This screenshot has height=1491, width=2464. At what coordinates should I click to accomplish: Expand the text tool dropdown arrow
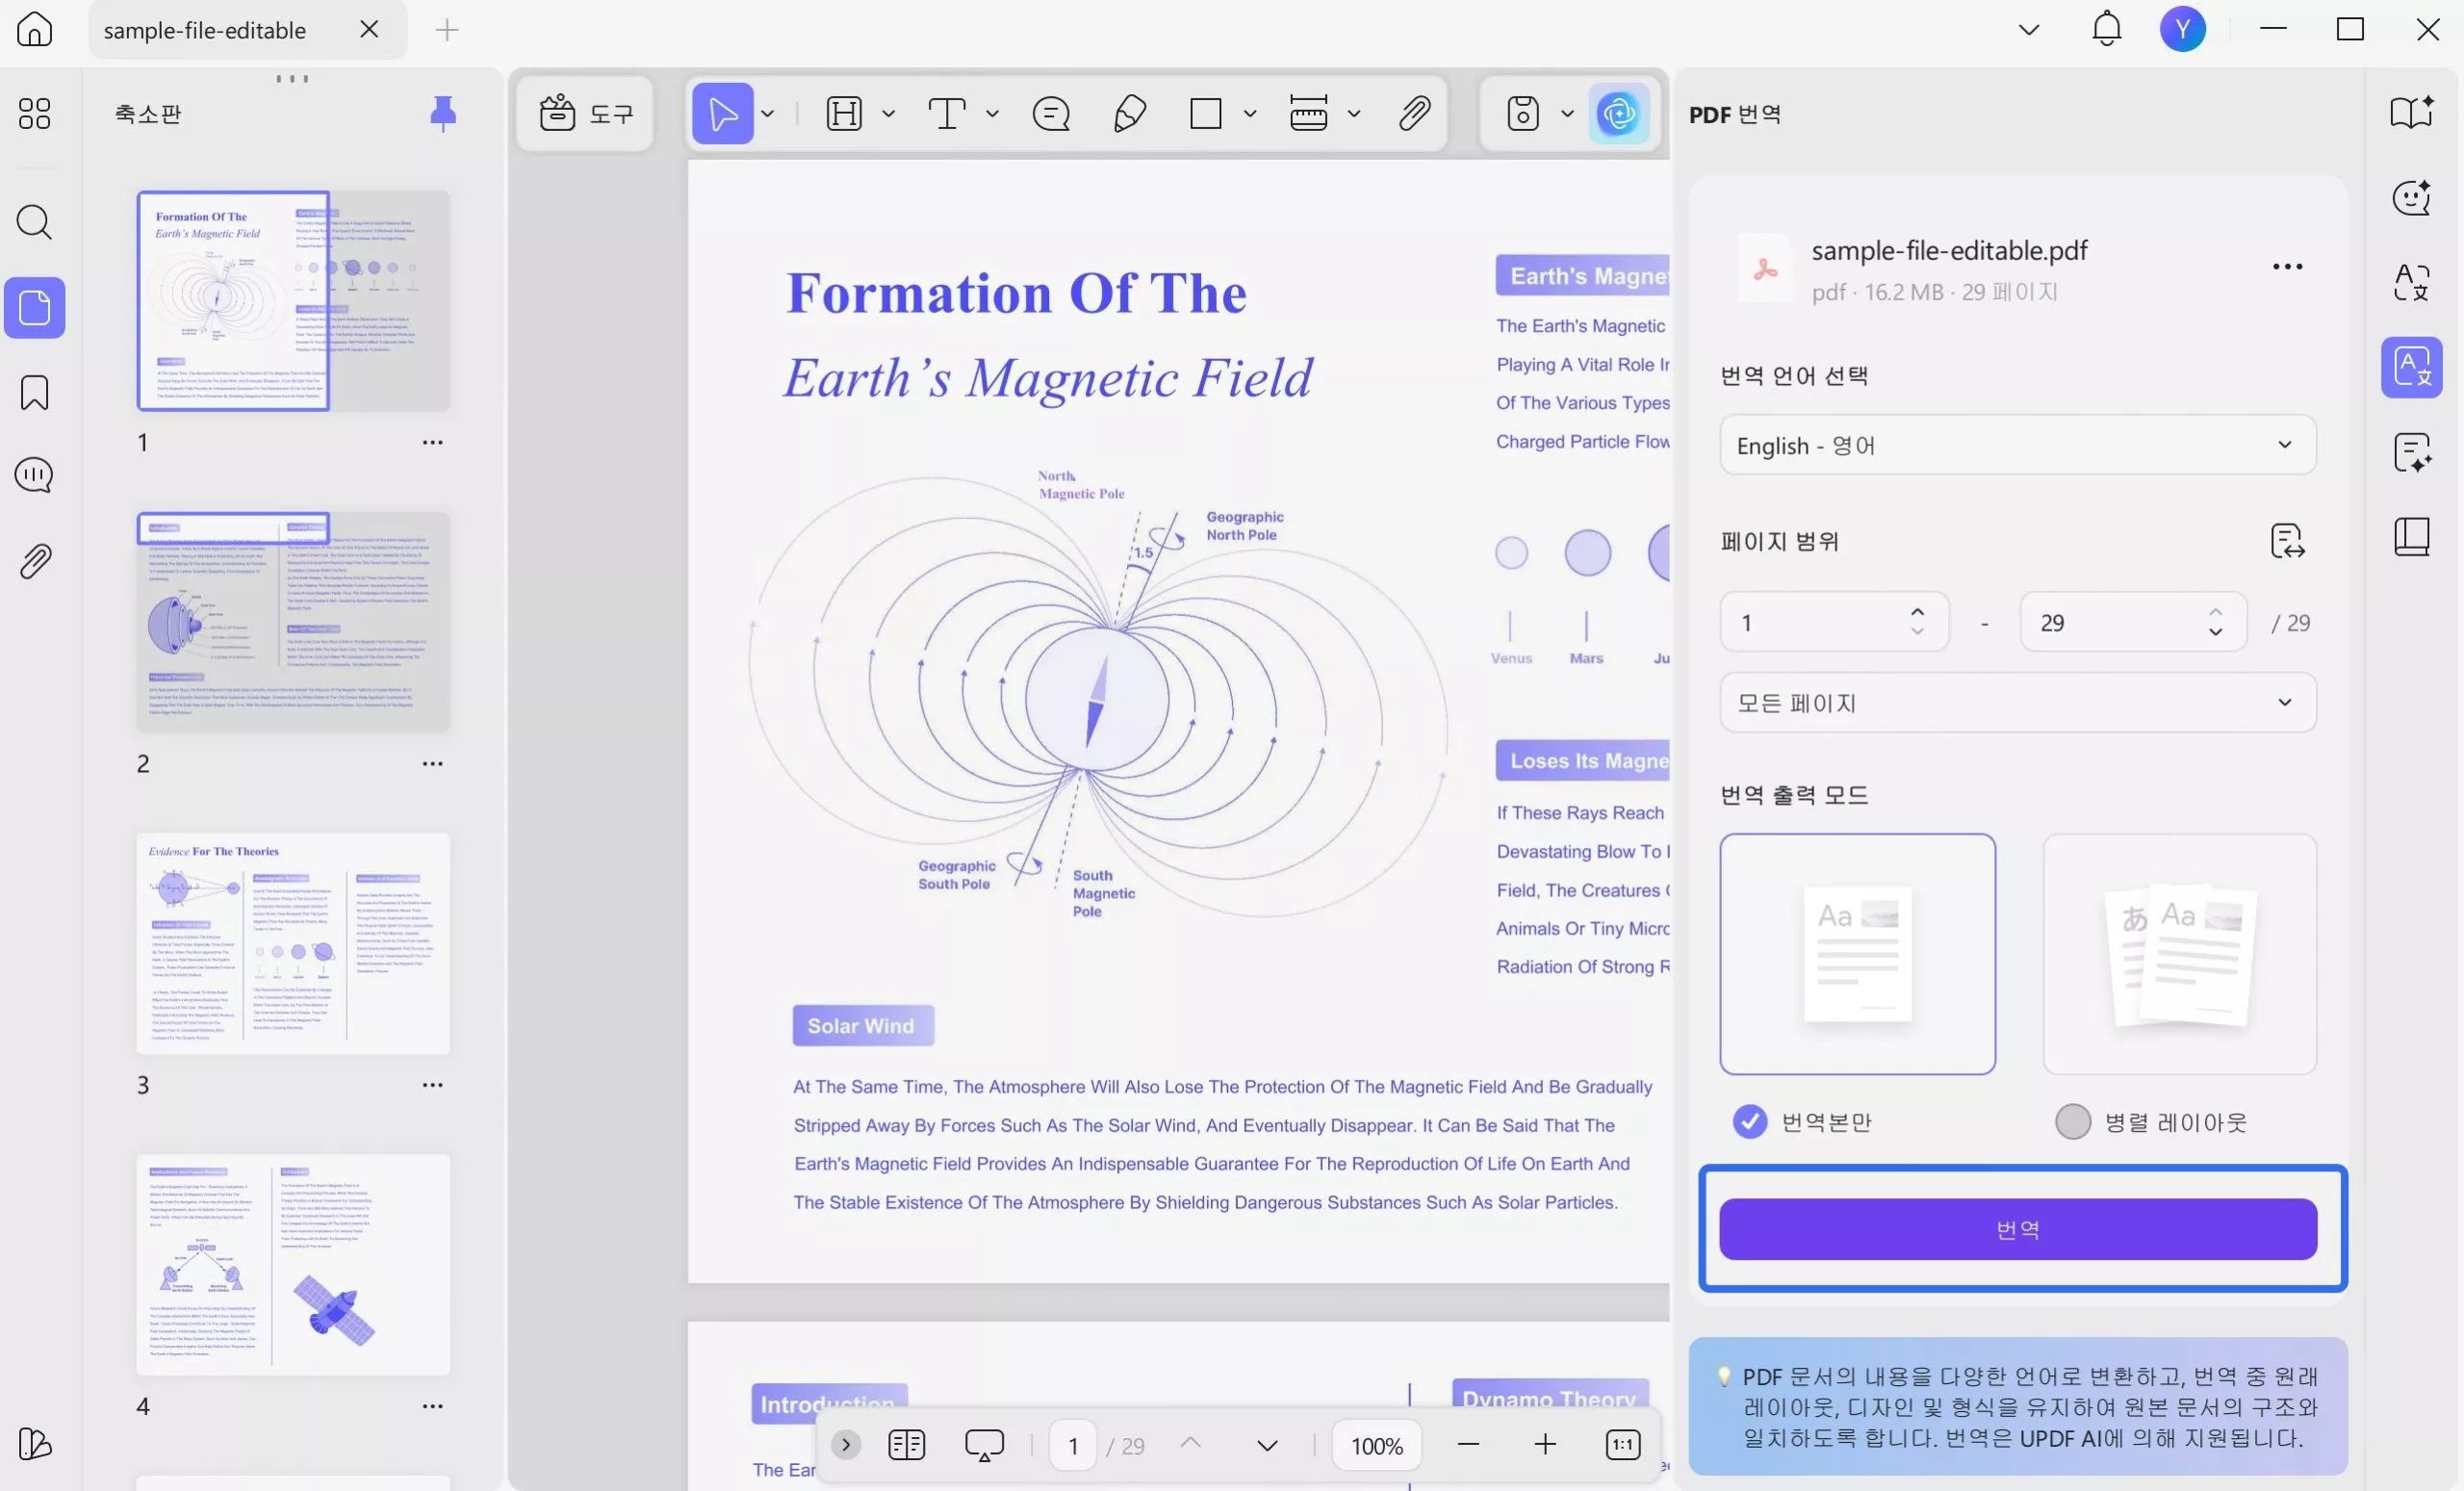992,114
